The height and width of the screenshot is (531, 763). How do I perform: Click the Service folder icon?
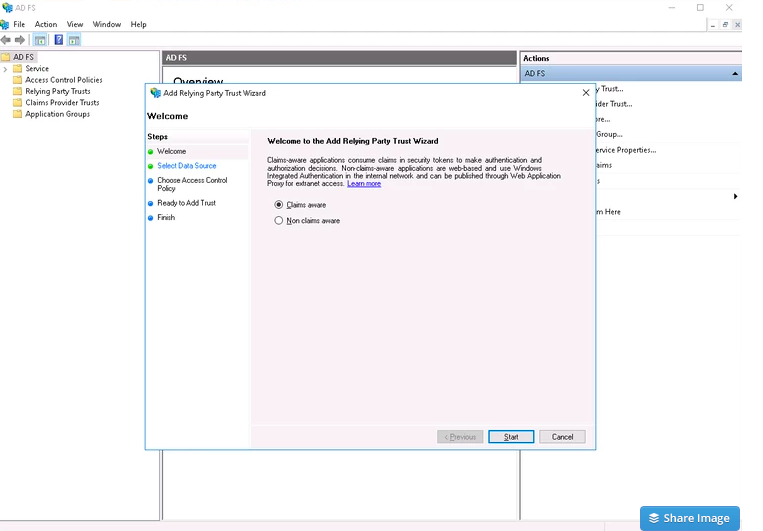click(18, 69)
